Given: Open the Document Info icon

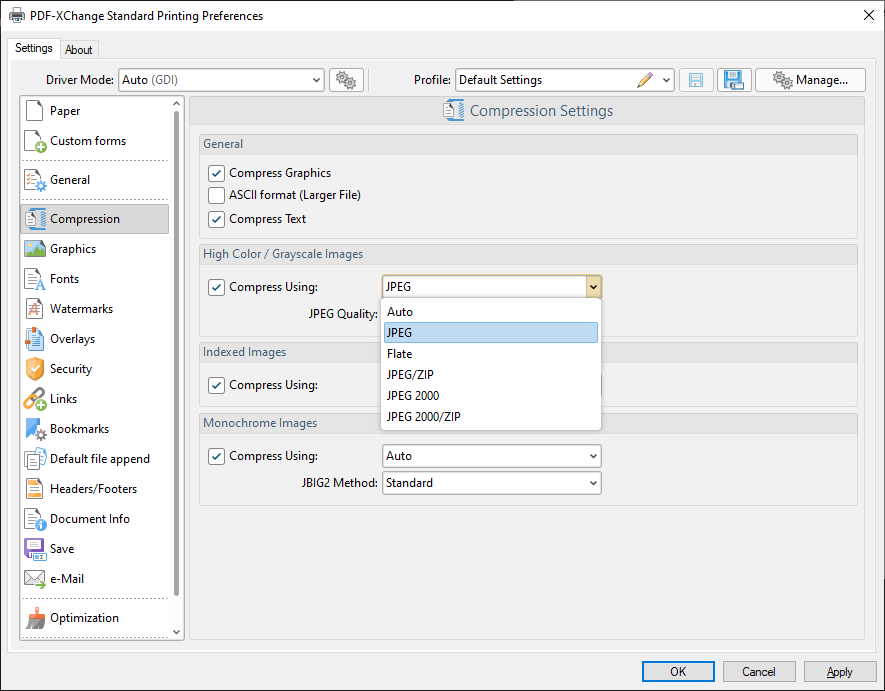Looking at the screenshot, I should tap(35, 519).
